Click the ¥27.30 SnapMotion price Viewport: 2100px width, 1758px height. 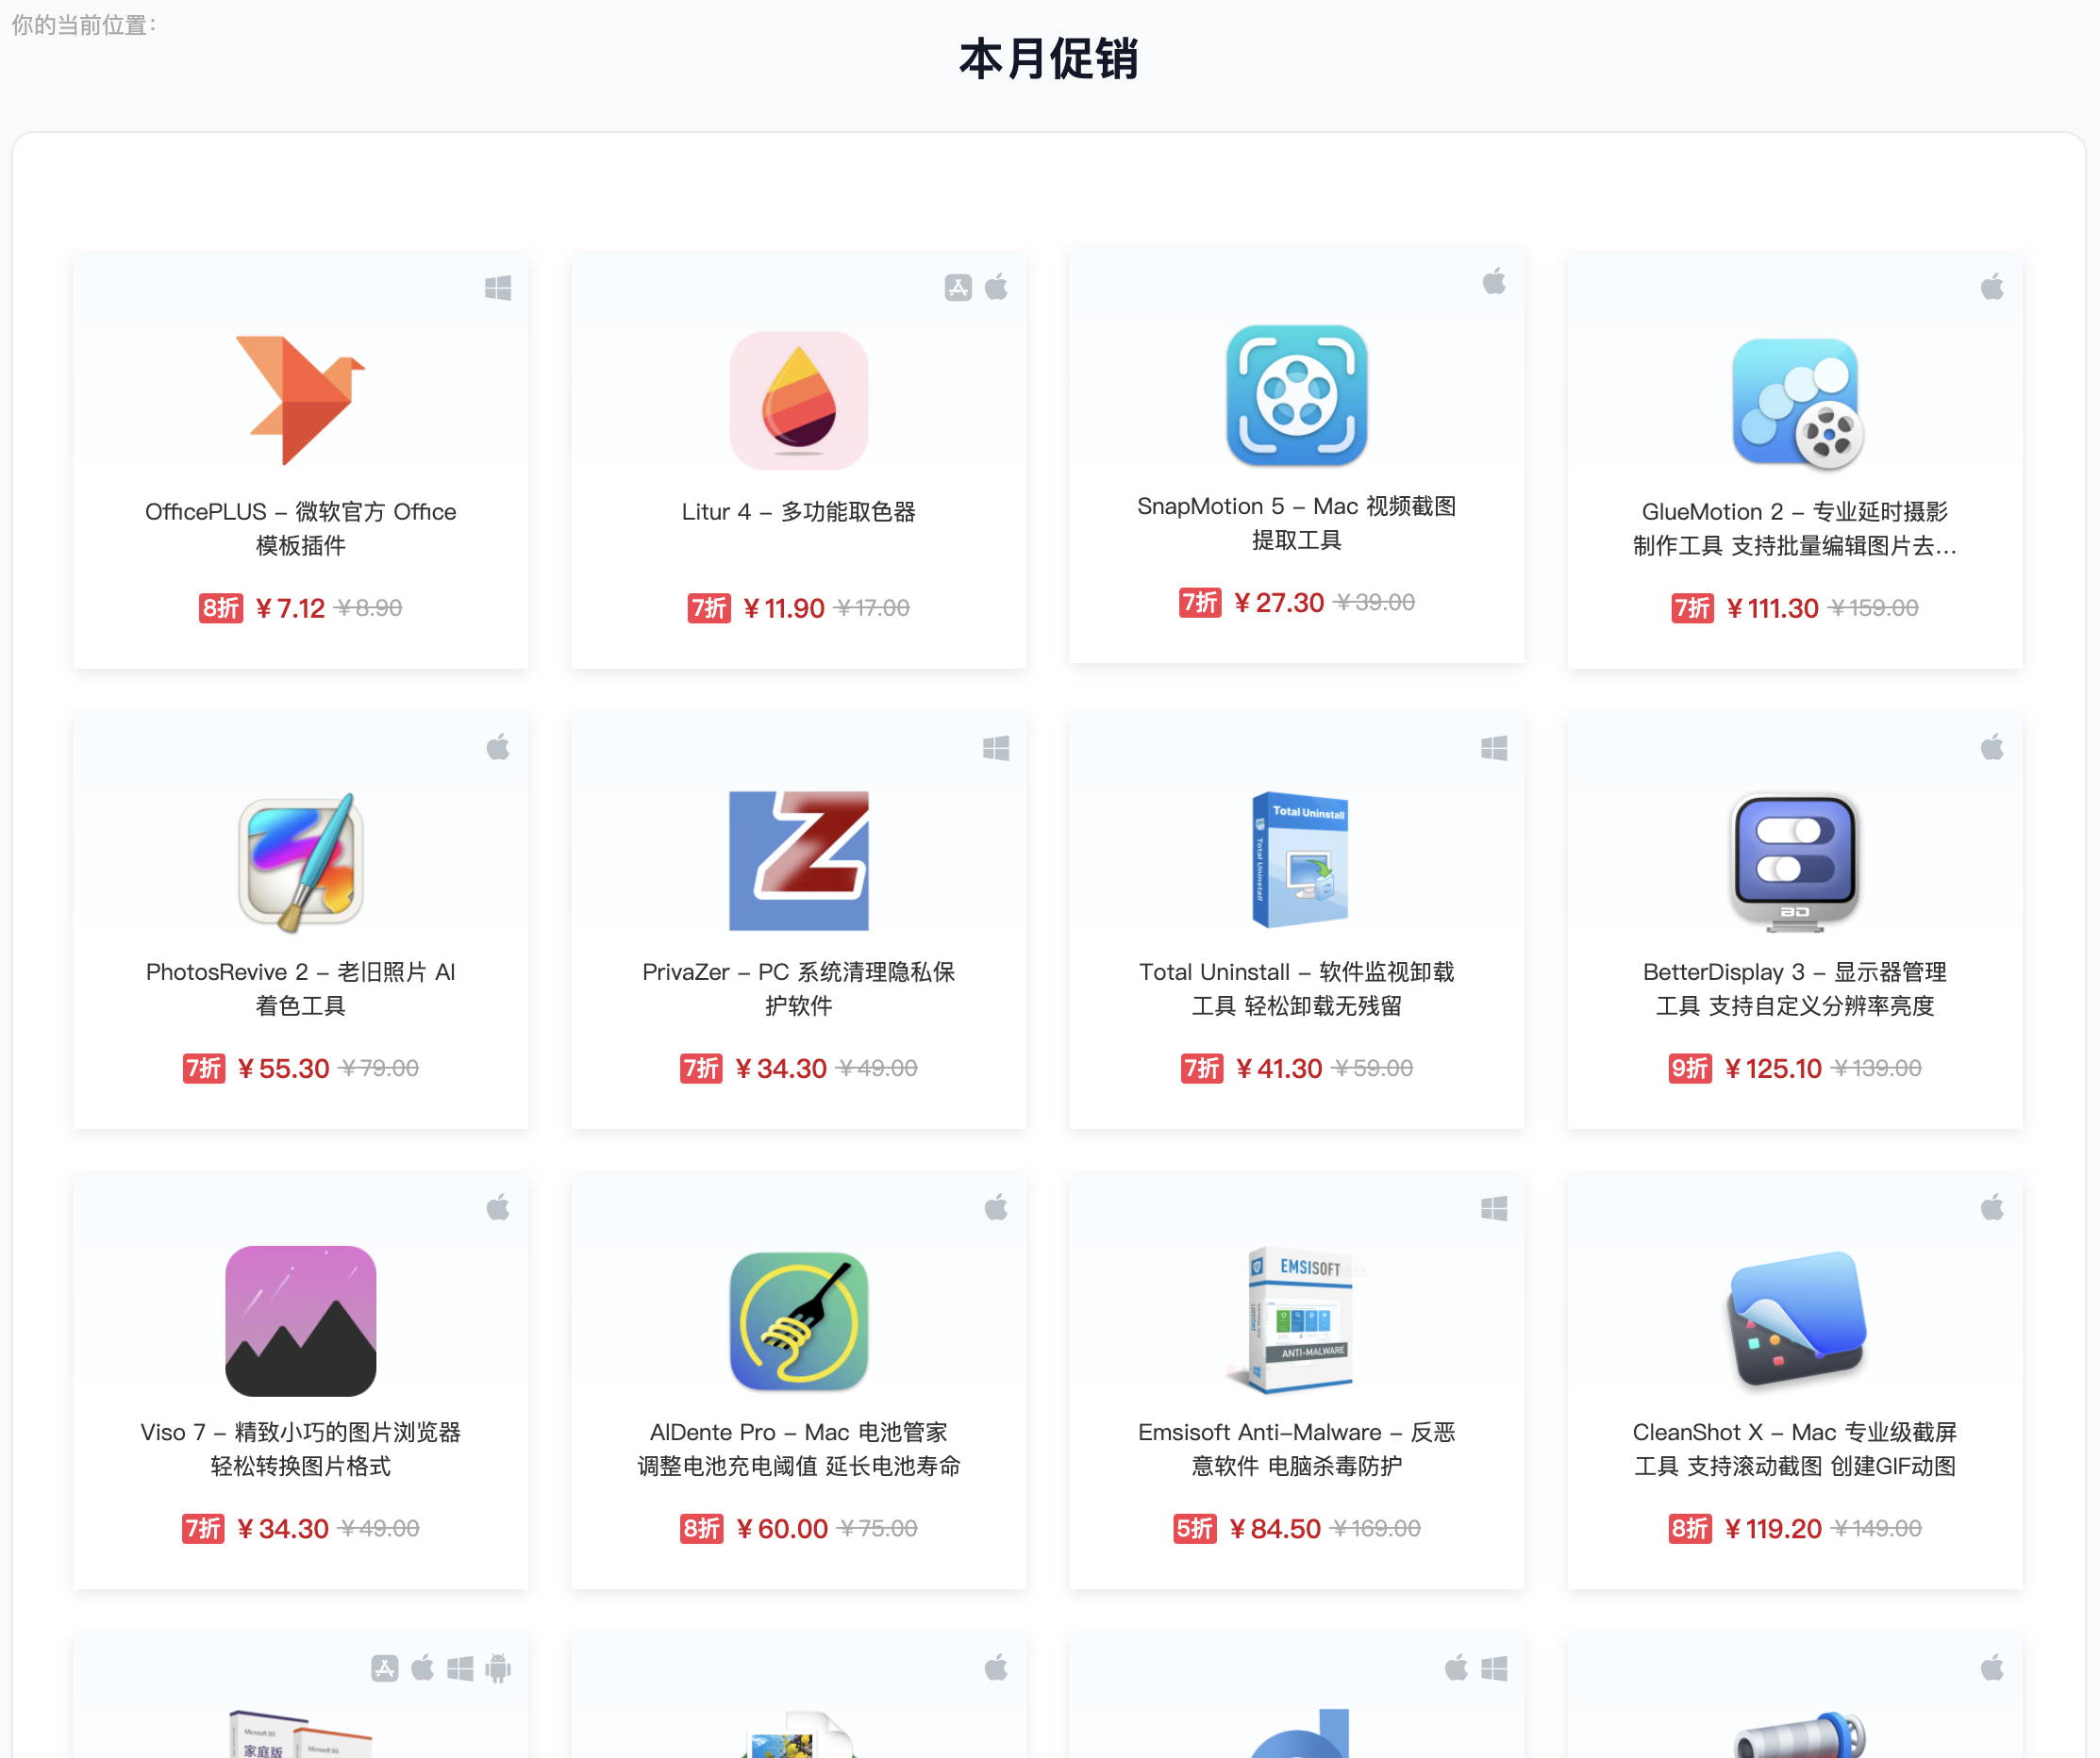[x=1279, y=602]
